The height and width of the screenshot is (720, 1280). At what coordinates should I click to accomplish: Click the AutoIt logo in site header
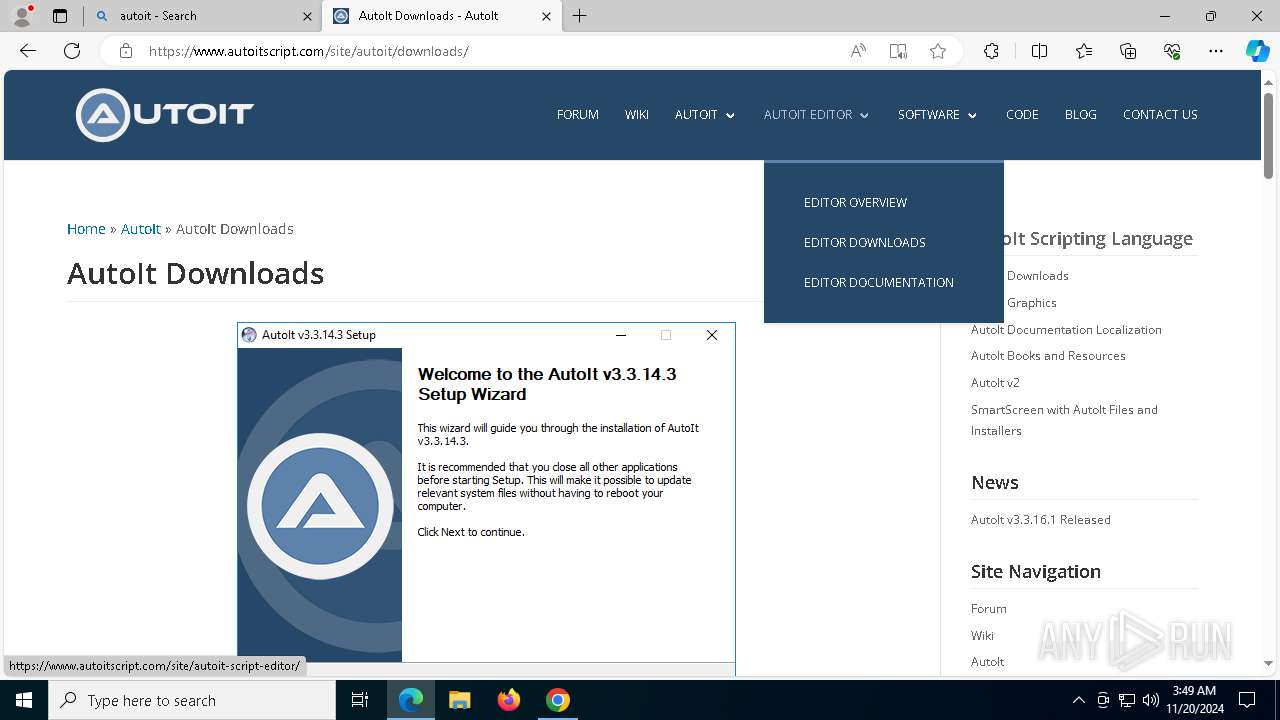pos(165,115)
